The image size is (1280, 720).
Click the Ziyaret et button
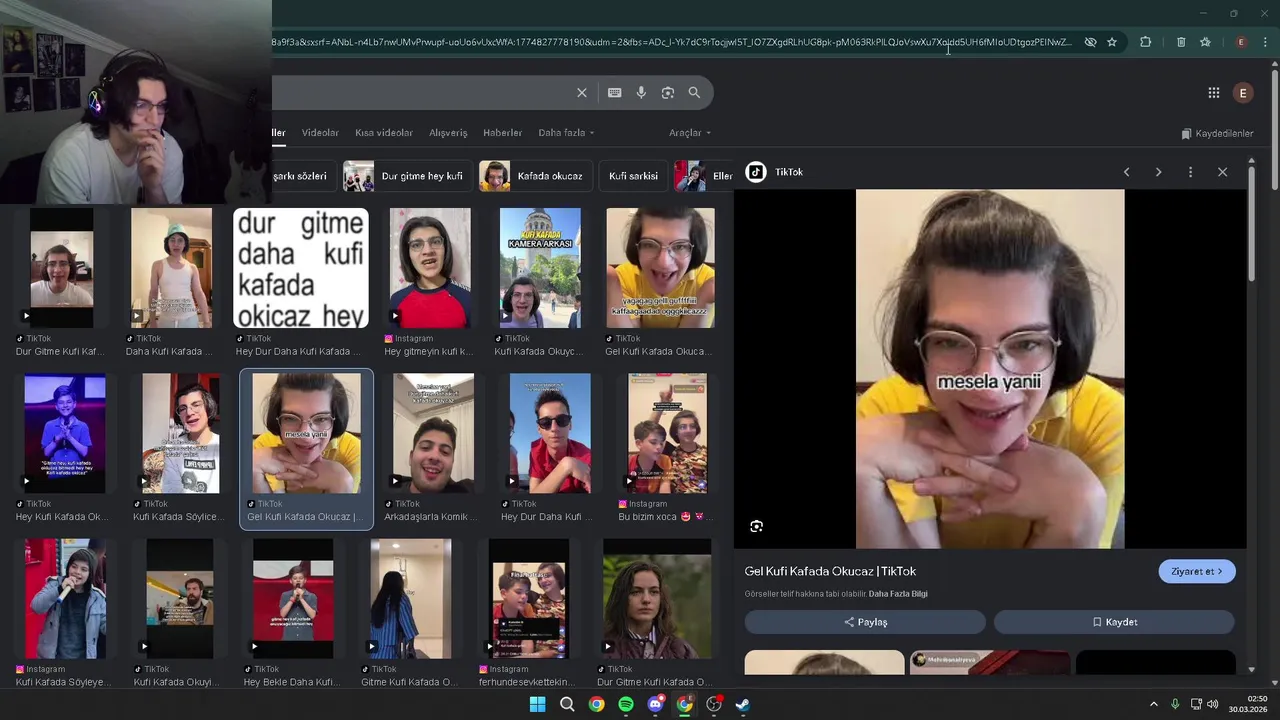pyautogui.click(x=1197, y=572)
